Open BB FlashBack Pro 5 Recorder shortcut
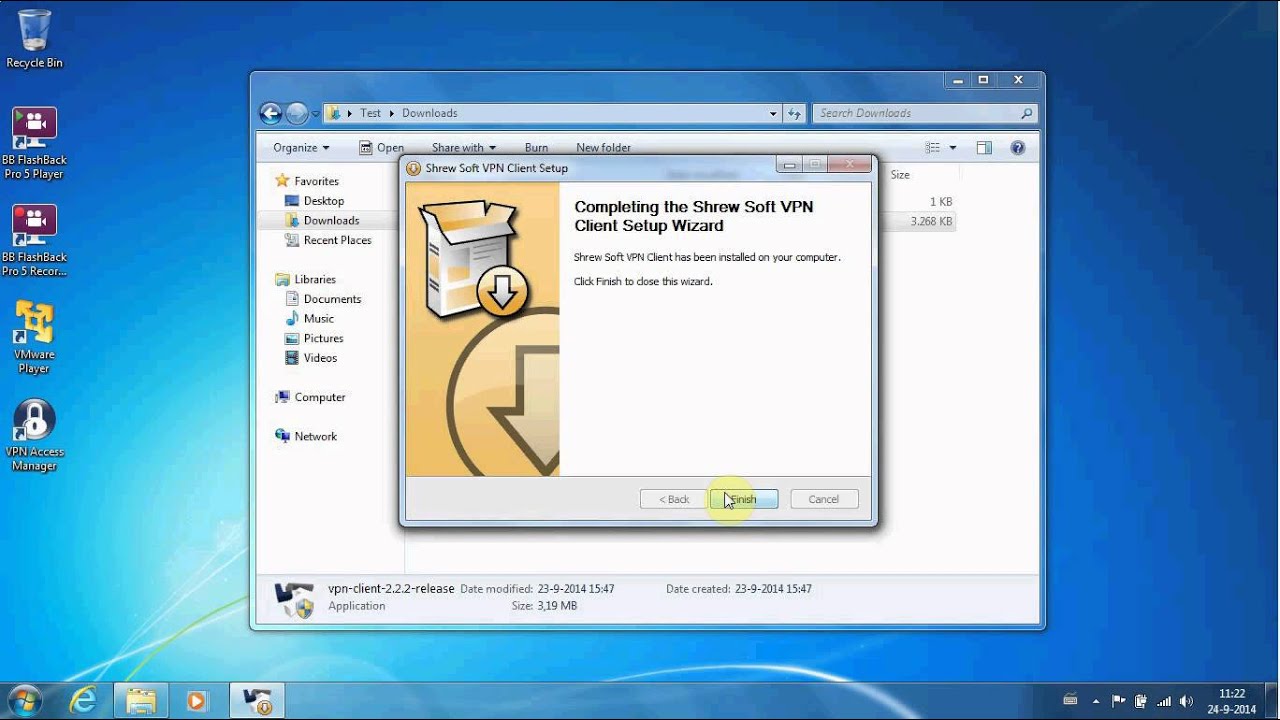The width and height of the screenshot is (1280, 720). [34, 241]
